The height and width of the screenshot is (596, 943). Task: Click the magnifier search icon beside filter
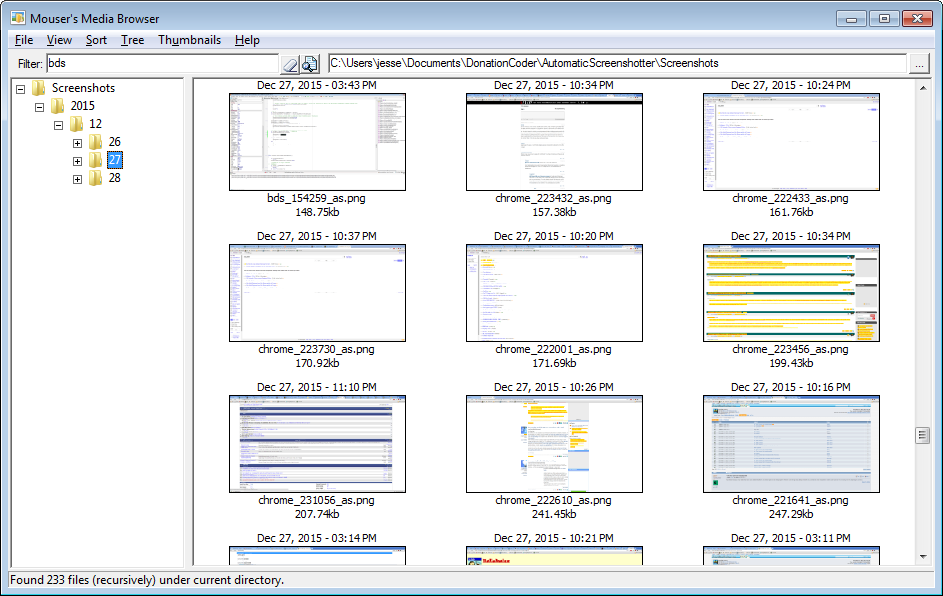(x=310, y=64)
